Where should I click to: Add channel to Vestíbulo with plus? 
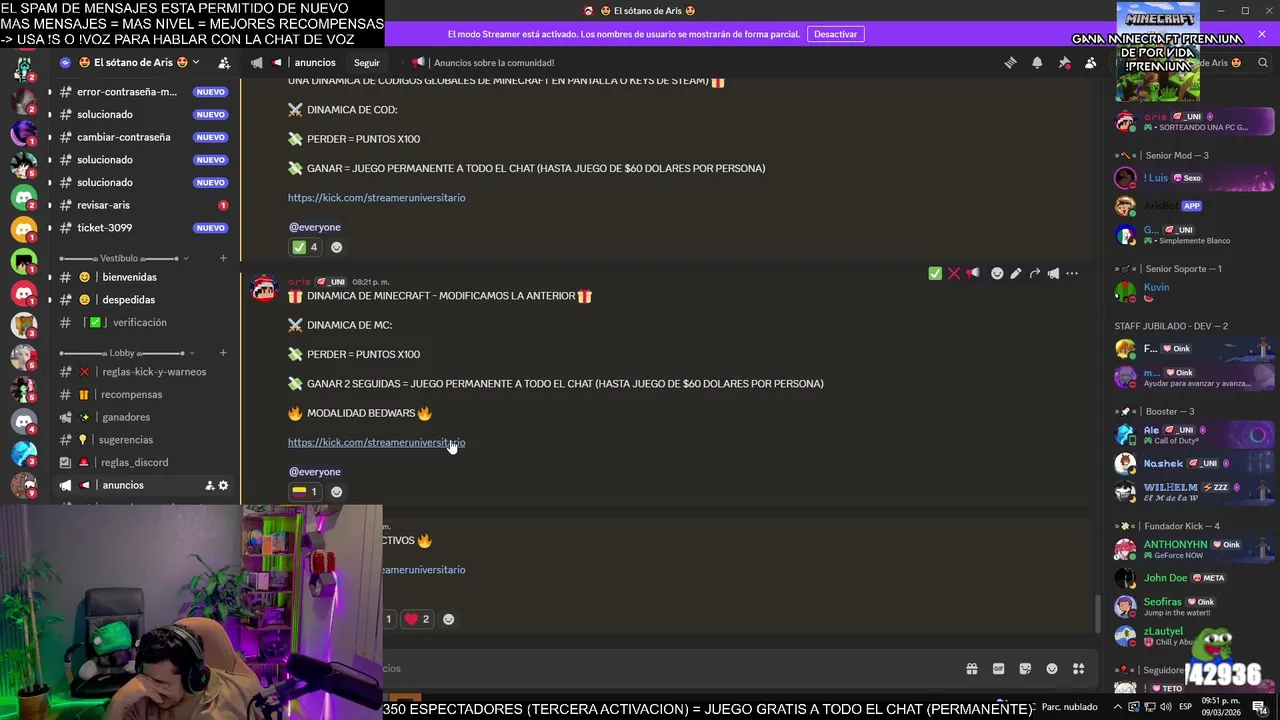[x=223, y=258]
